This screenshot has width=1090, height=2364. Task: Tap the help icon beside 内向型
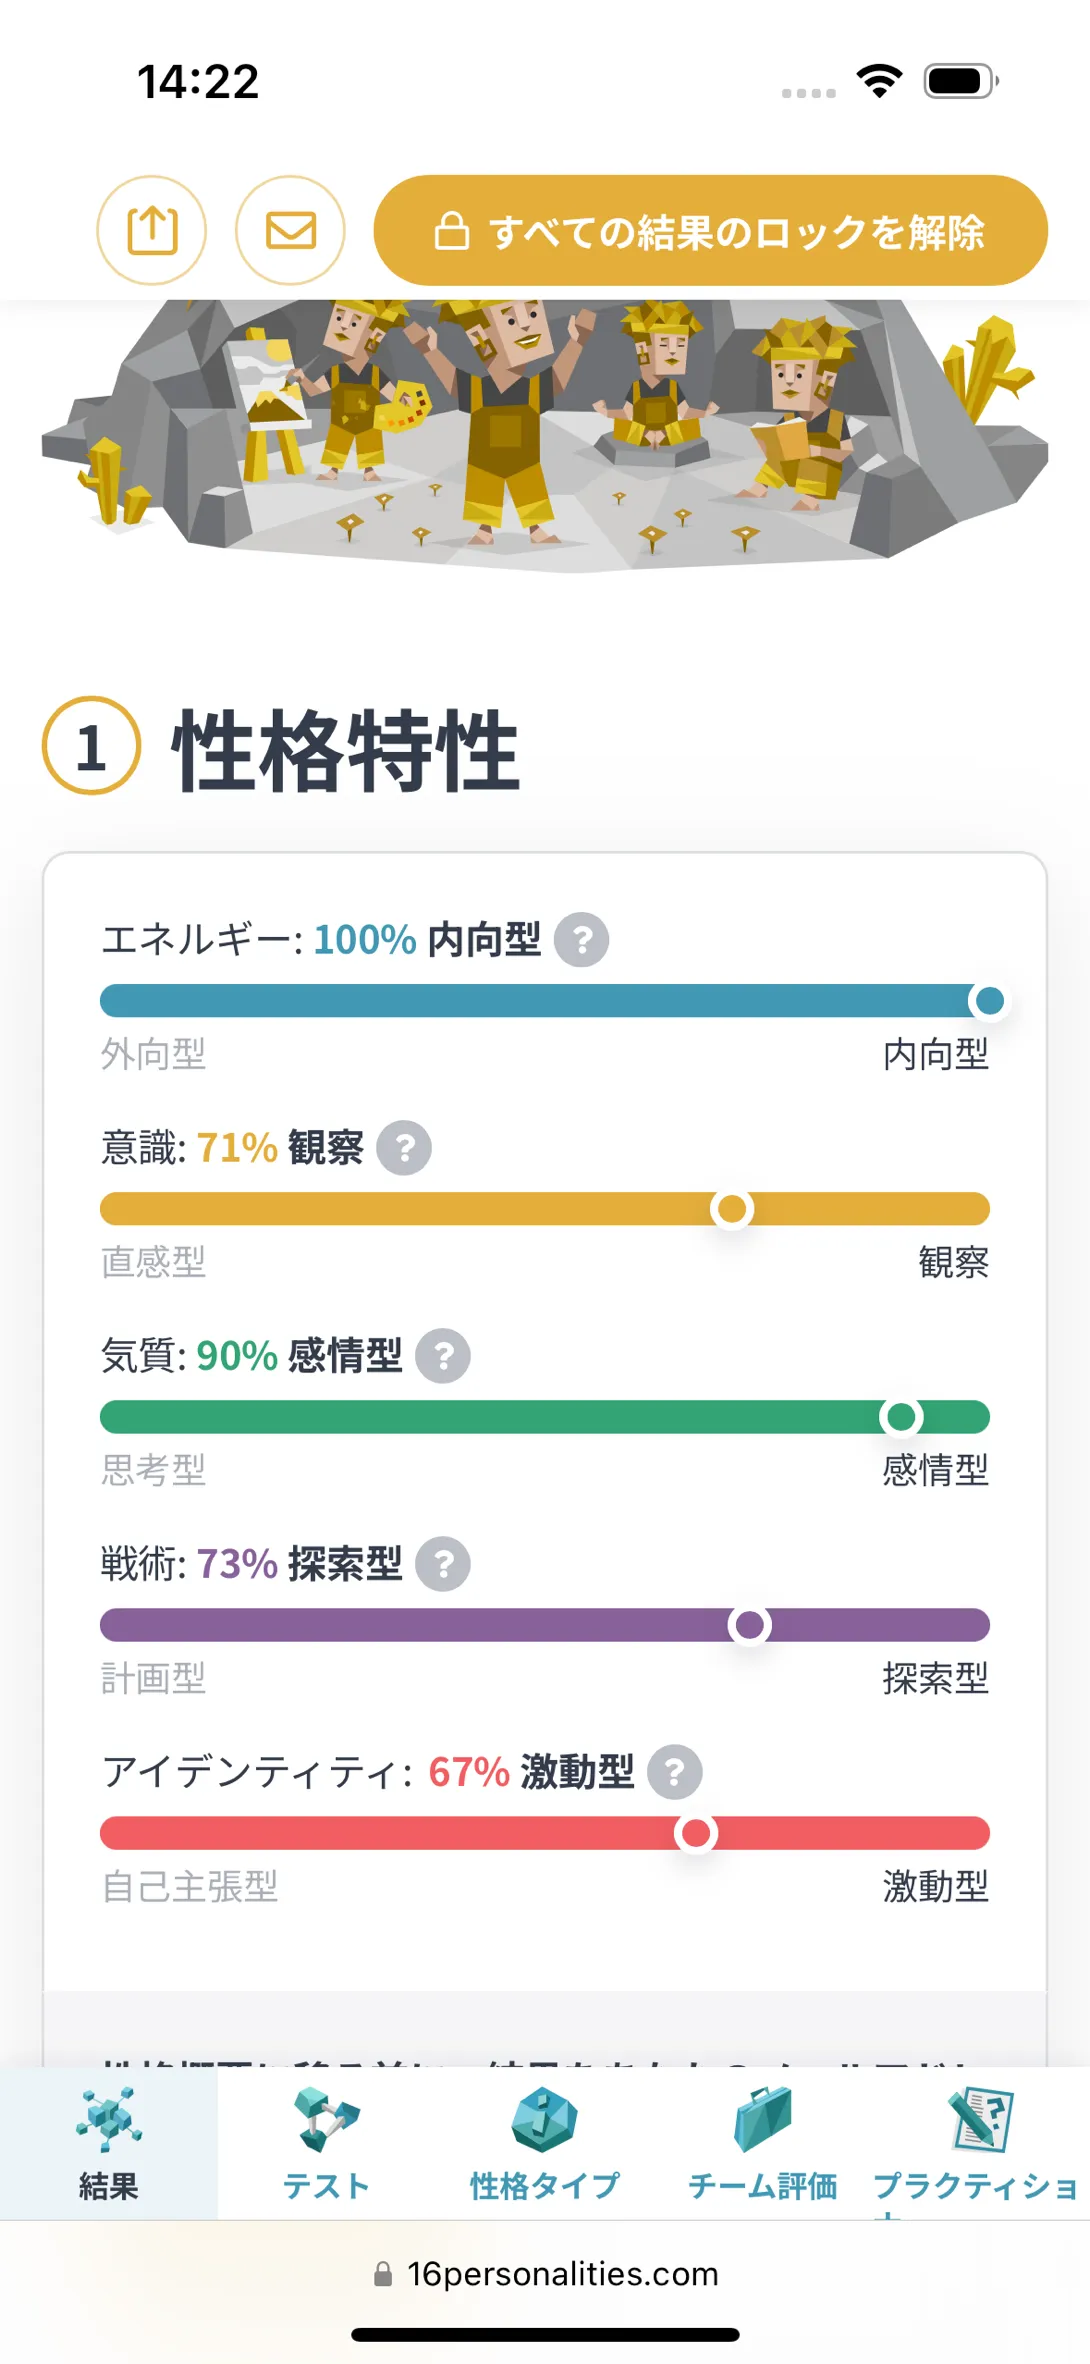(582, 940)
